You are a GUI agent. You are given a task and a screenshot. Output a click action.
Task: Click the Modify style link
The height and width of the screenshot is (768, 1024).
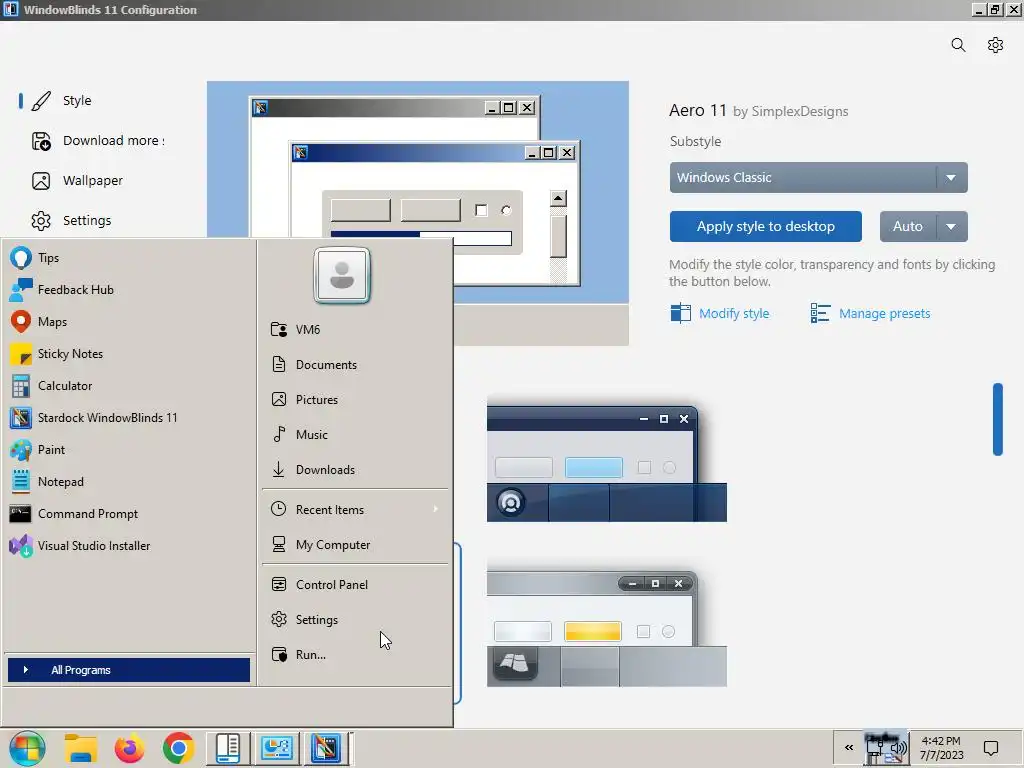pyautogui.click(x=734, y=313)
